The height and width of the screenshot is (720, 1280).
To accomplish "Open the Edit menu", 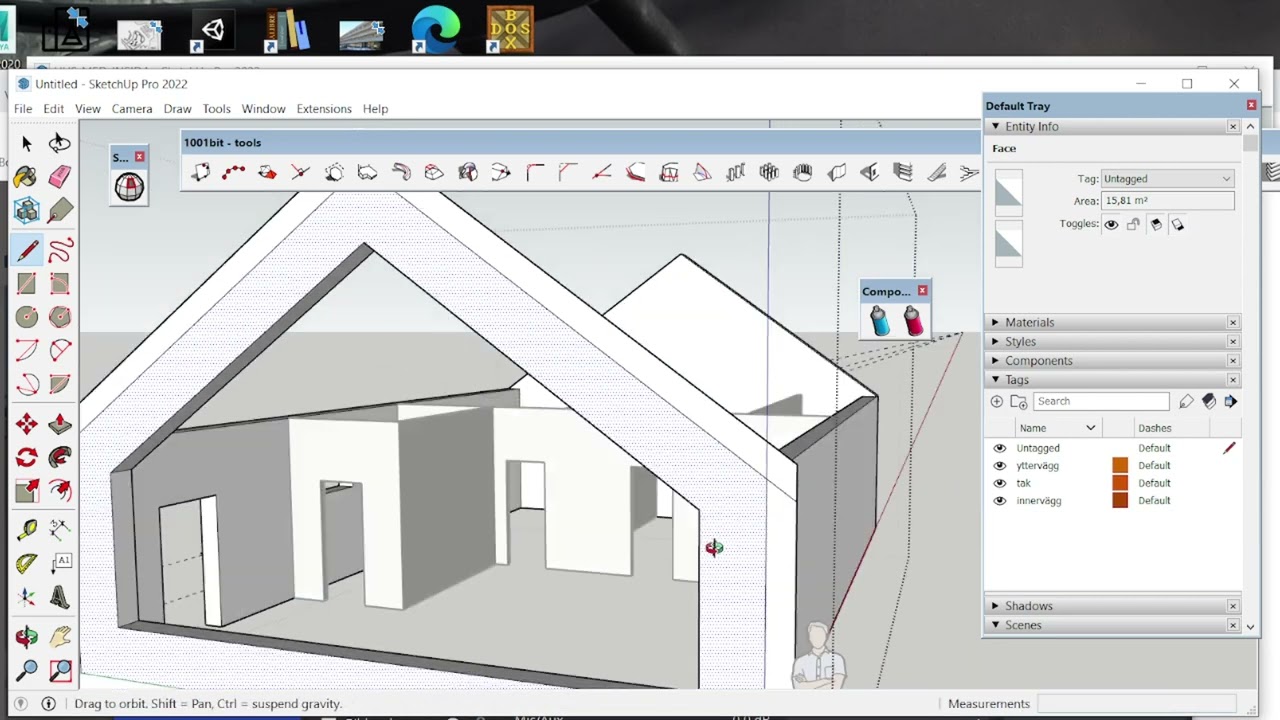I will pyautogui.click(x=53, y=109).
